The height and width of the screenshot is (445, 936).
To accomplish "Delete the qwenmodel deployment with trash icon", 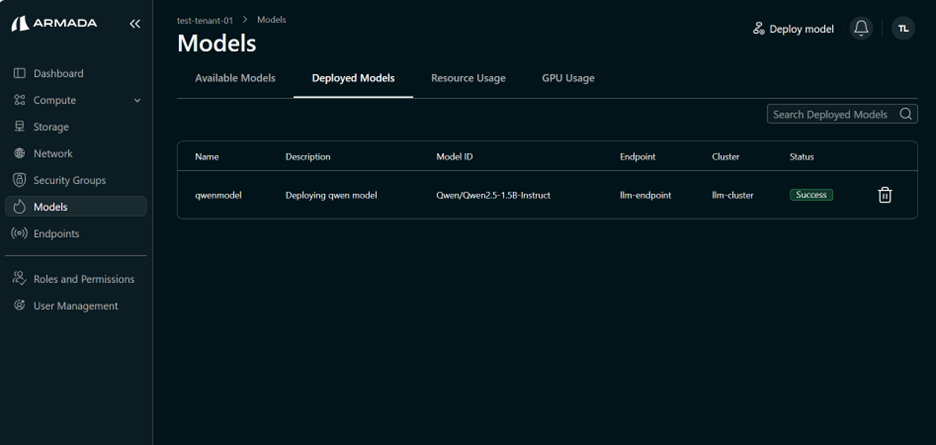I will [x=884, y=195].
